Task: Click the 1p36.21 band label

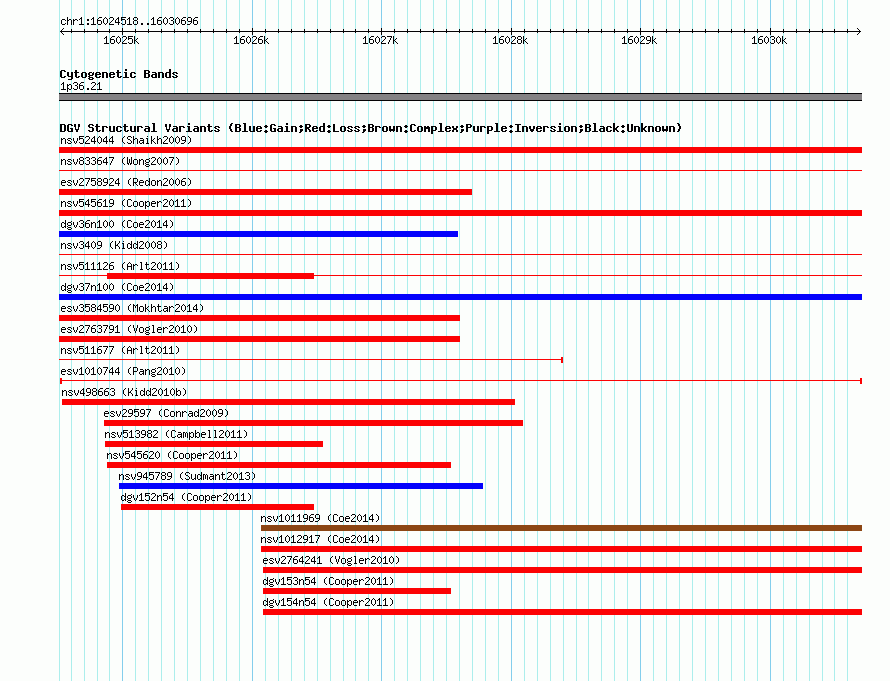Action: [81, 86]
